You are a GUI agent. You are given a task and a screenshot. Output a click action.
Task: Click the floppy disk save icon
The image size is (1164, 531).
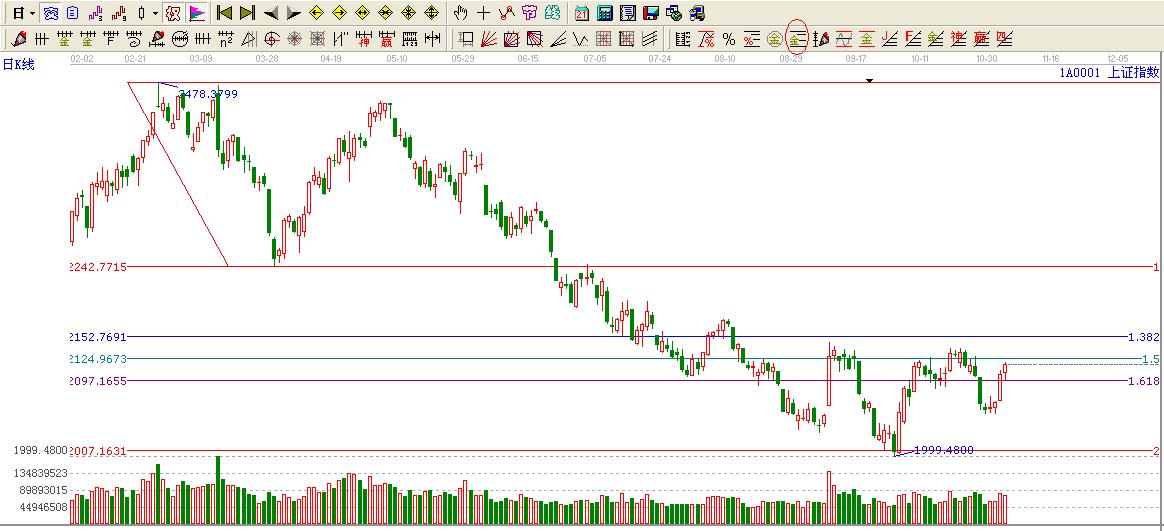coord(650,13)
